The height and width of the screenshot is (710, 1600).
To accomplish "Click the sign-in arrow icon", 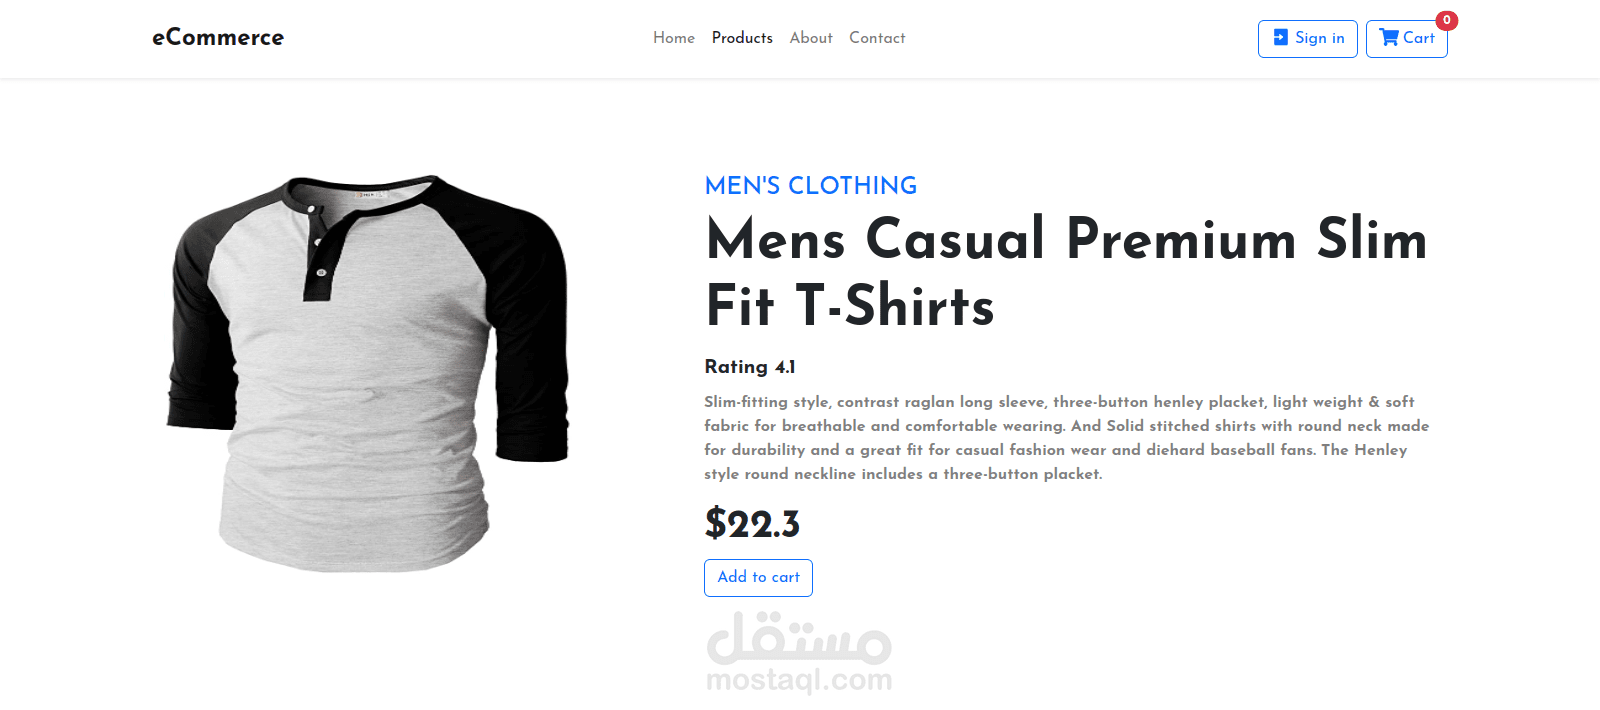I will 1280,38.
